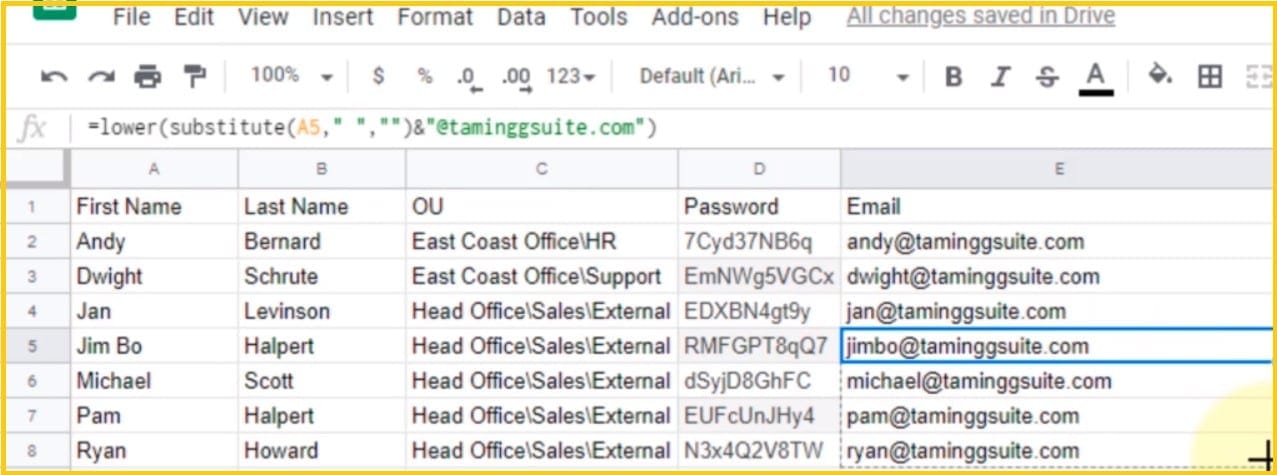Viewport: 1277px width, 475px height.
Task: Toggle Italic formatting
Action: [x=1000, y=76]
